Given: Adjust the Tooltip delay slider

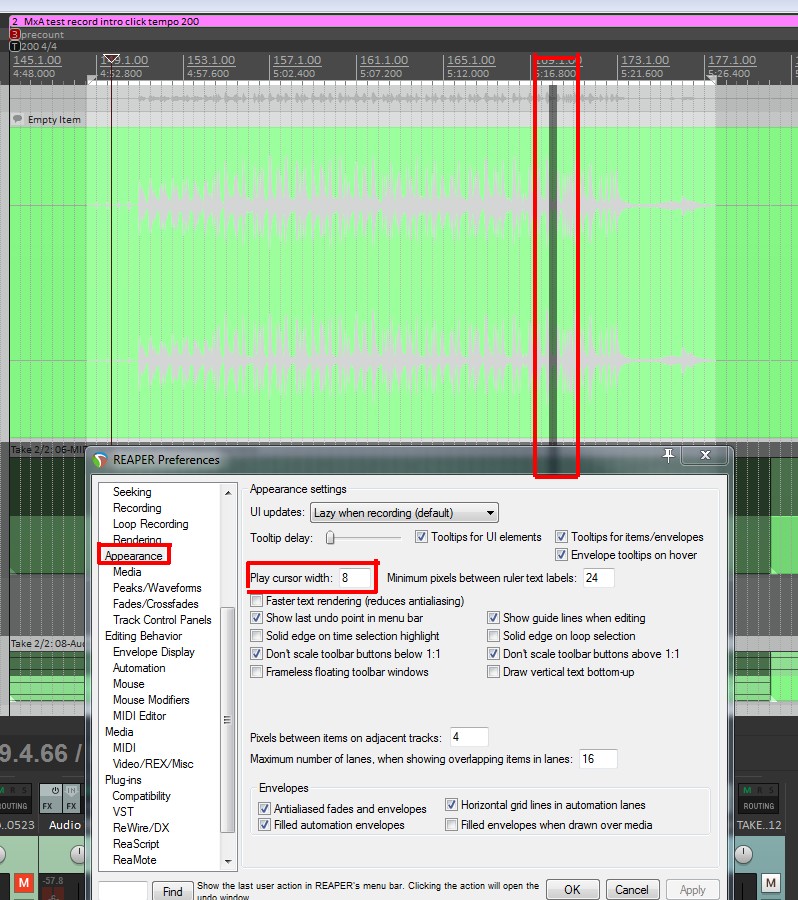Looking at the screenshot, I should (330, 538).
